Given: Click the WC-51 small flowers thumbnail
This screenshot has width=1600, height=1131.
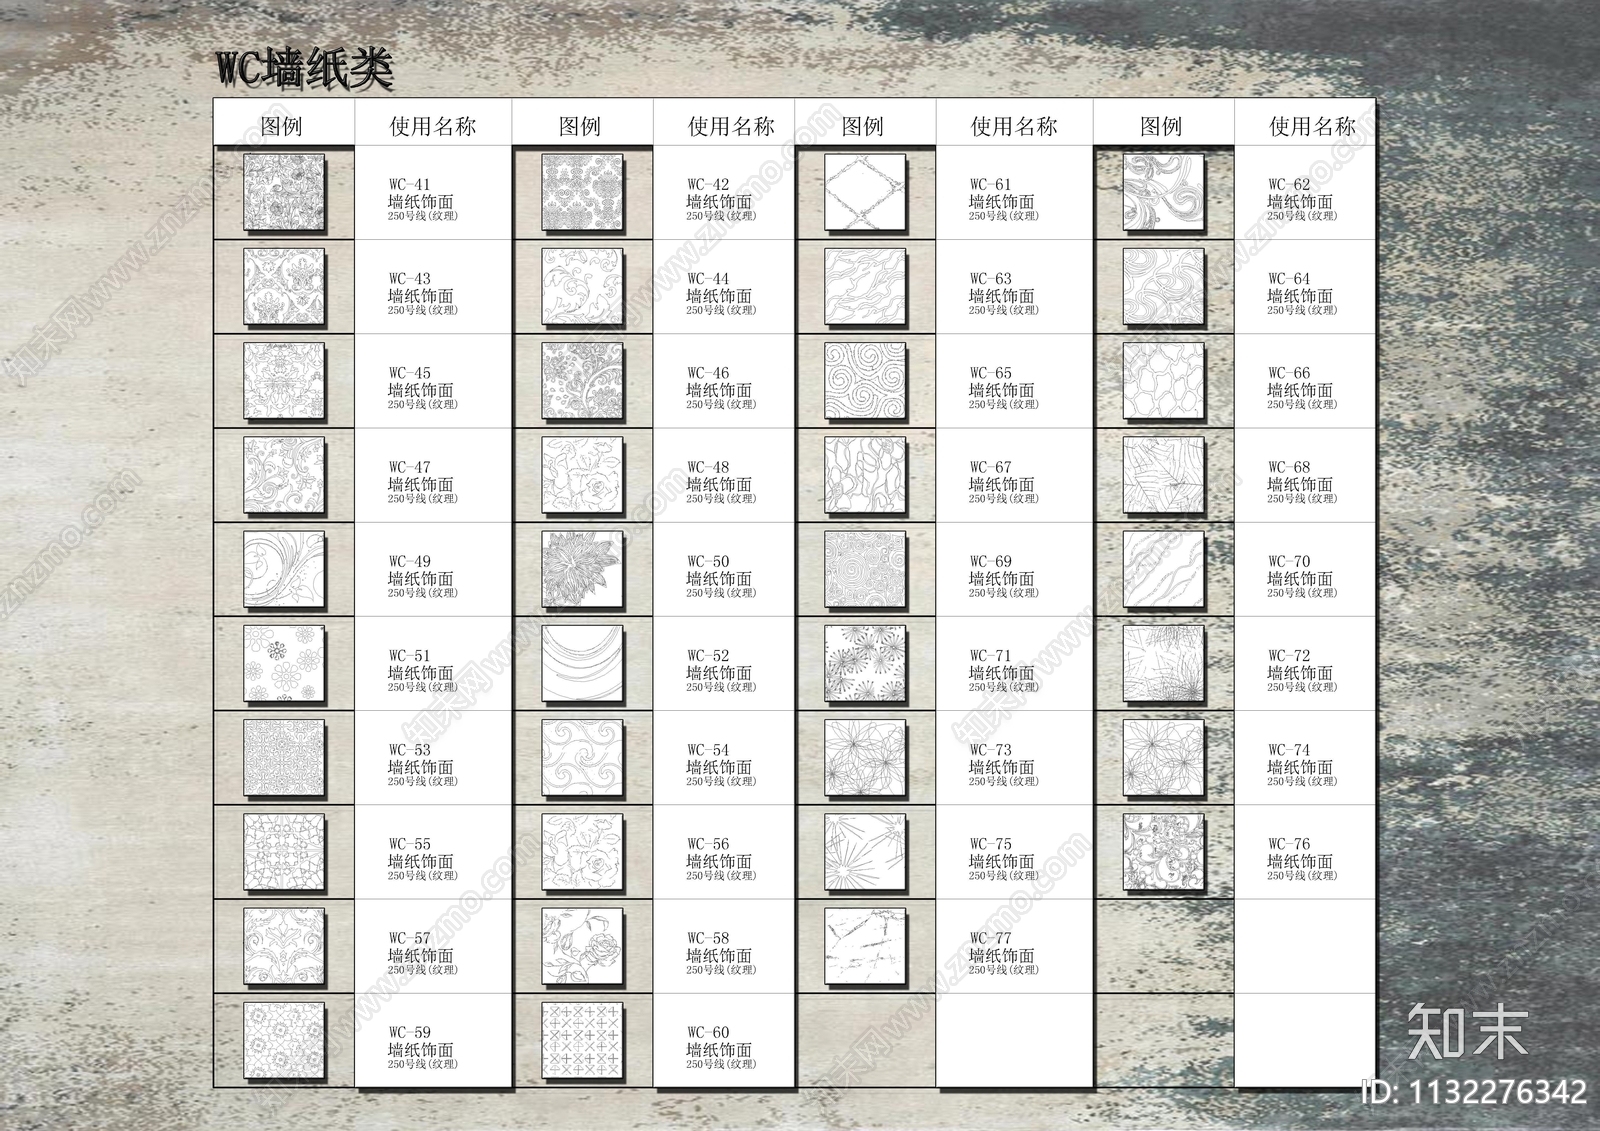Looking at the screenshot, I should click(x=284, y=664).
